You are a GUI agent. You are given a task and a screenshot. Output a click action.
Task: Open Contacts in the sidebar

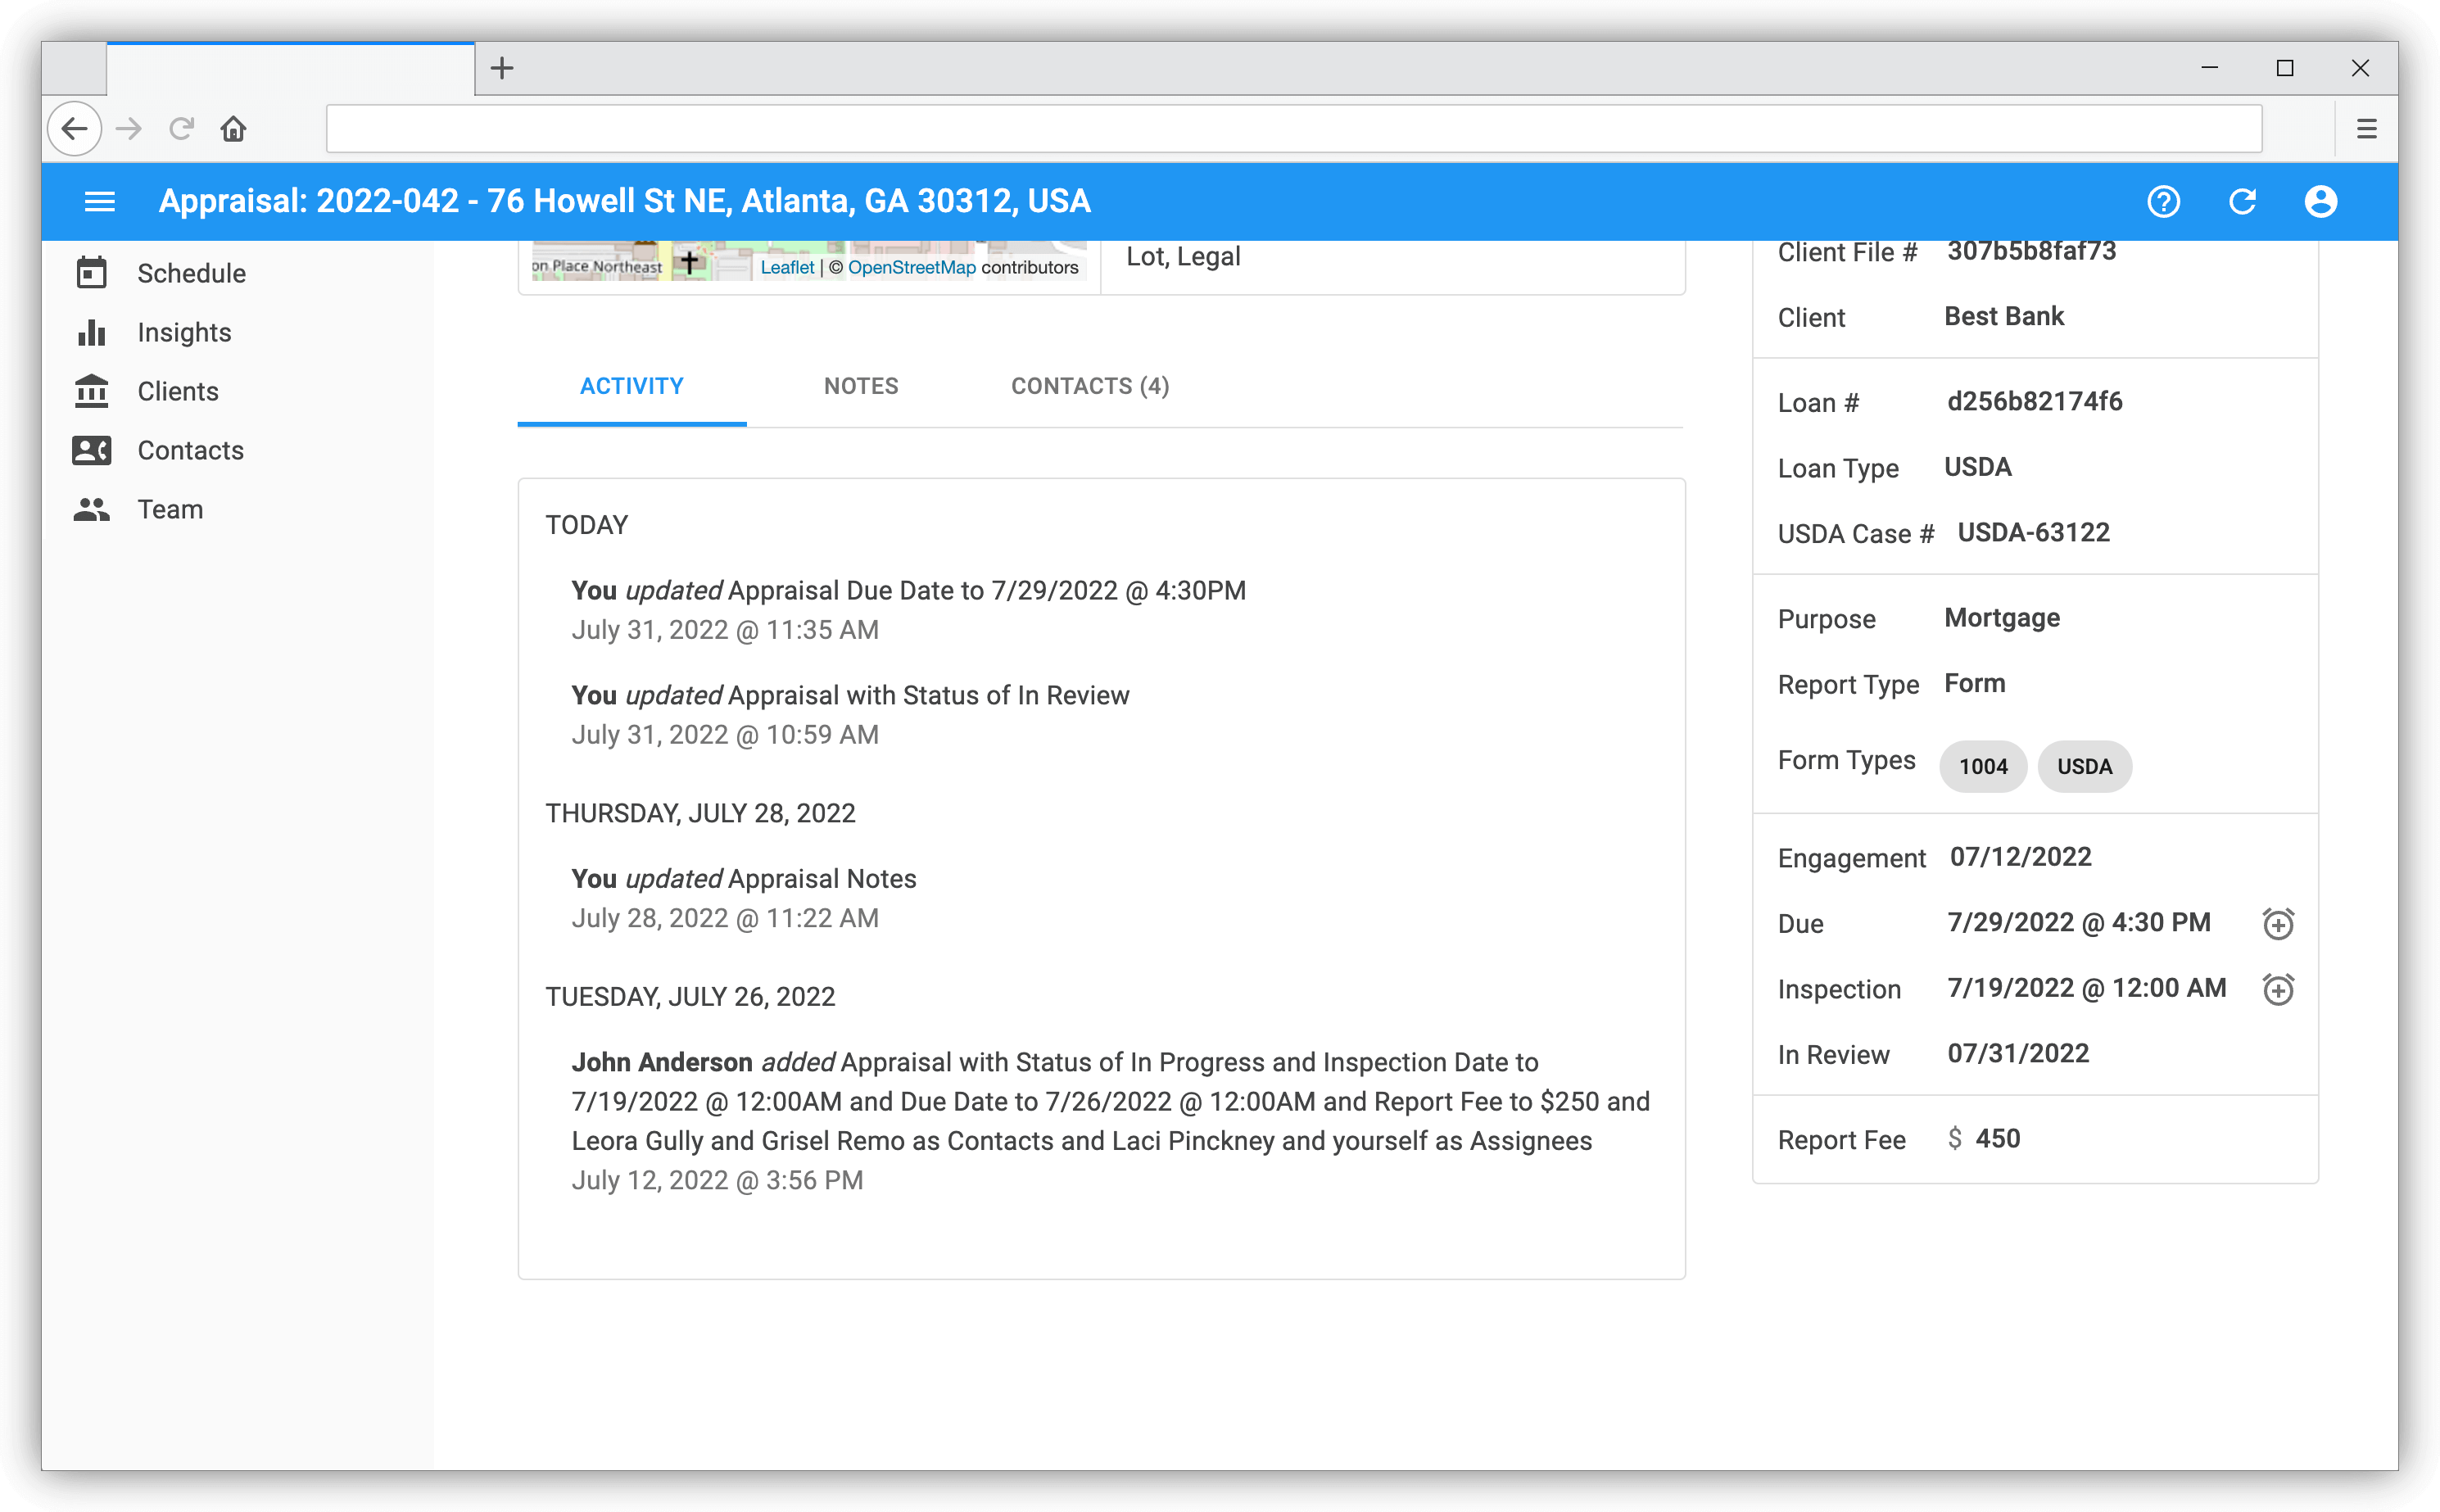(x=190, y=450)
